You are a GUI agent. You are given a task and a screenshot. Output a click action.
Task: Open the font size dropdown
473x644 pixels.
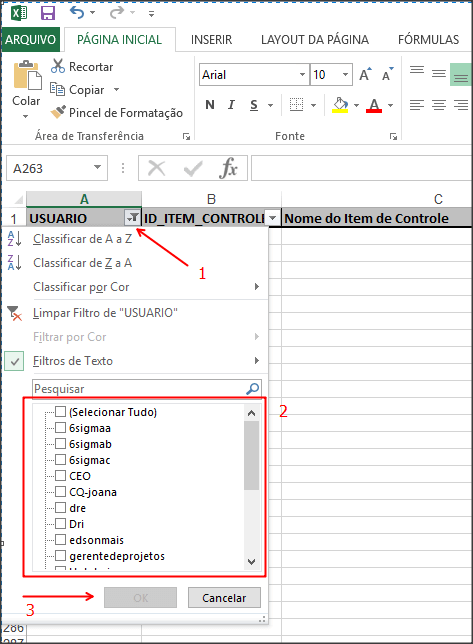[345, 74]
